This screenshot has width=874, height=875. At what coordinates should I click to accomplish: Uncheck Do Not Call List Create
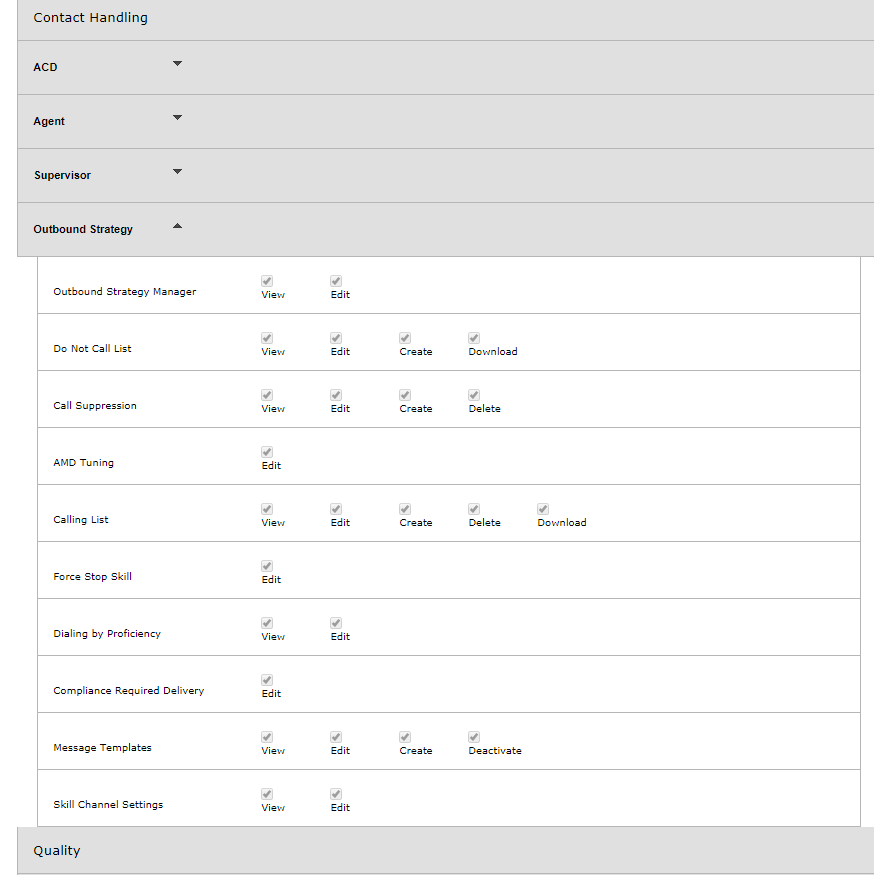405,339
